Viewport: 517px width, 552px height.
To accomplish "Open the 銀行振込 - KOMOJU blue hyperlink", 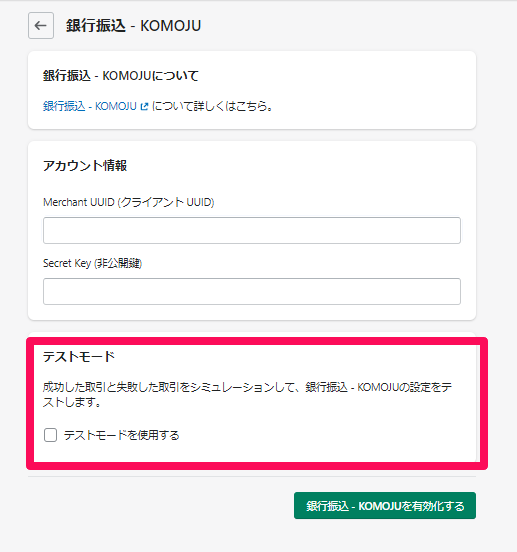I will coord(90,106).
